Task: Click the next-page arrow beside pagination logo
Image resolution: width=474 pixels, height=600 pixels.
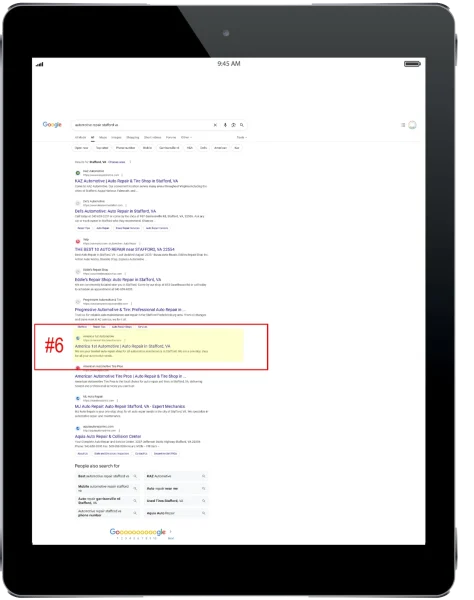Action: [x=171, y=532]
